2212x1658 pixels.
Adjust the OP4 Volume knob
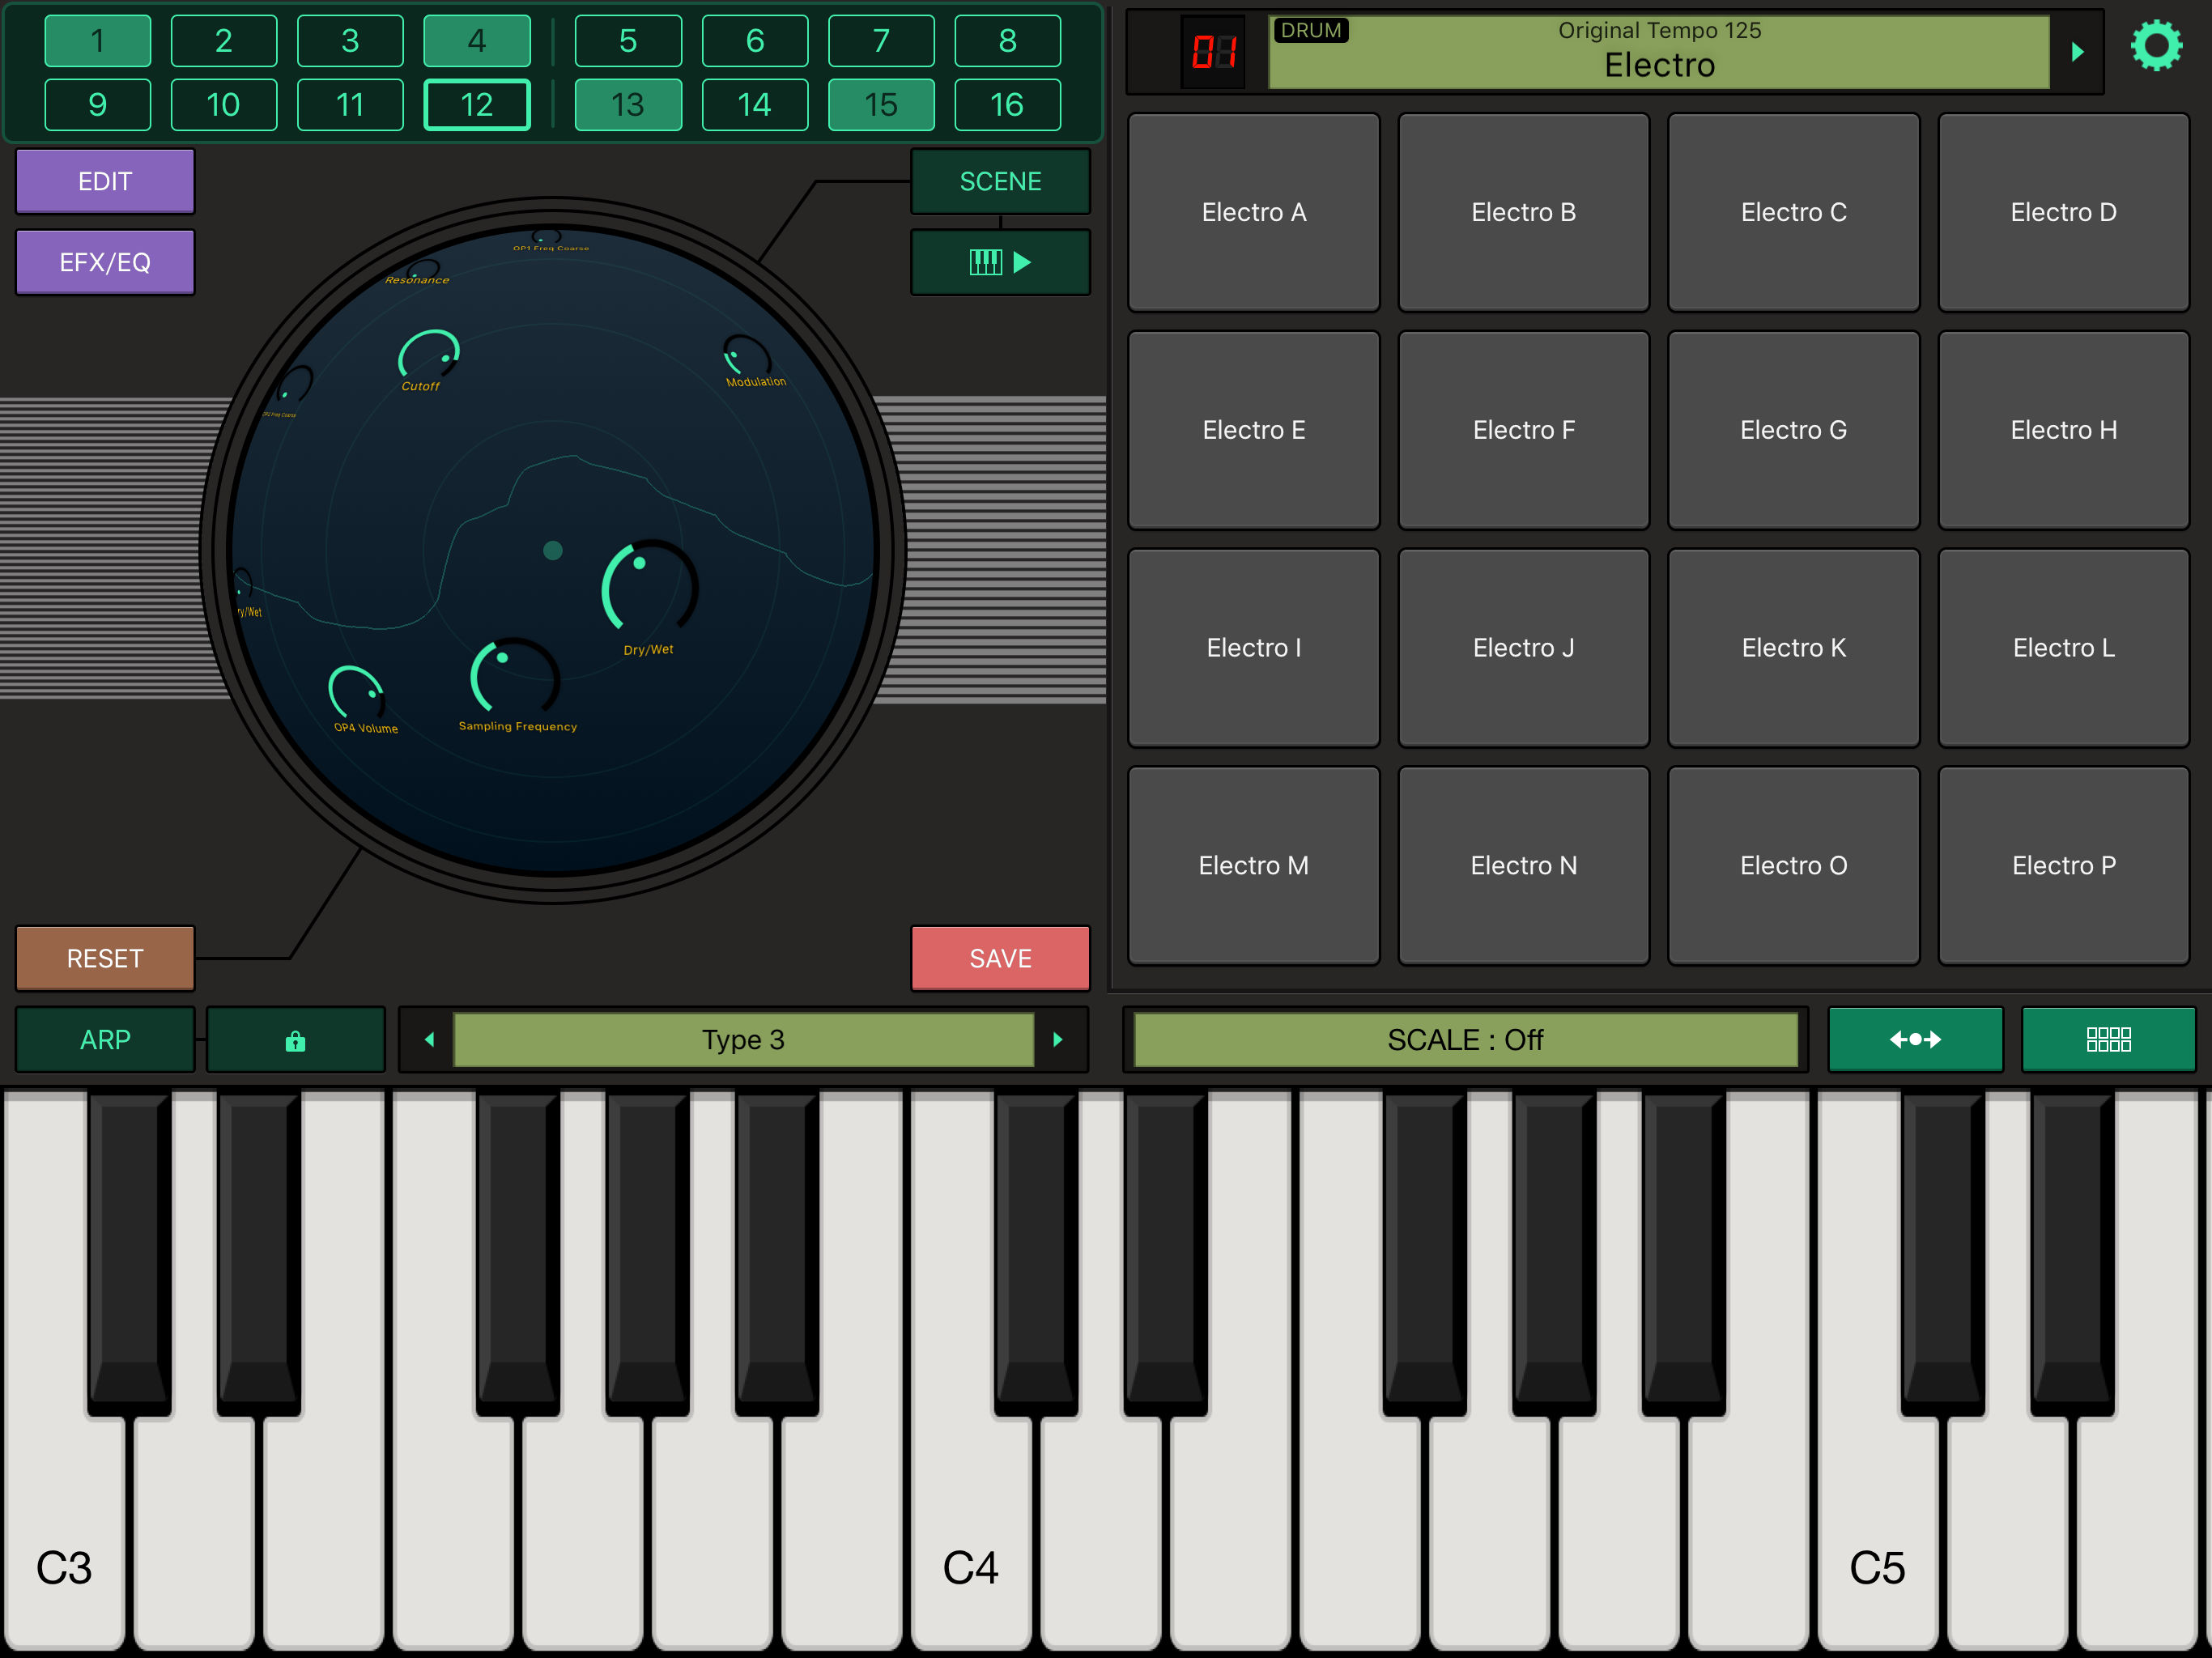pos(356,693)
